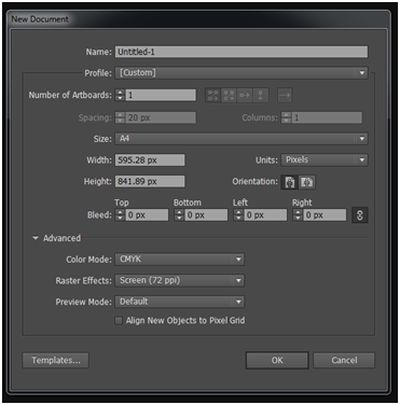The image size is (400, 405).
Task: Open the Size dropdown showing A4
Action: pos(241,139)
